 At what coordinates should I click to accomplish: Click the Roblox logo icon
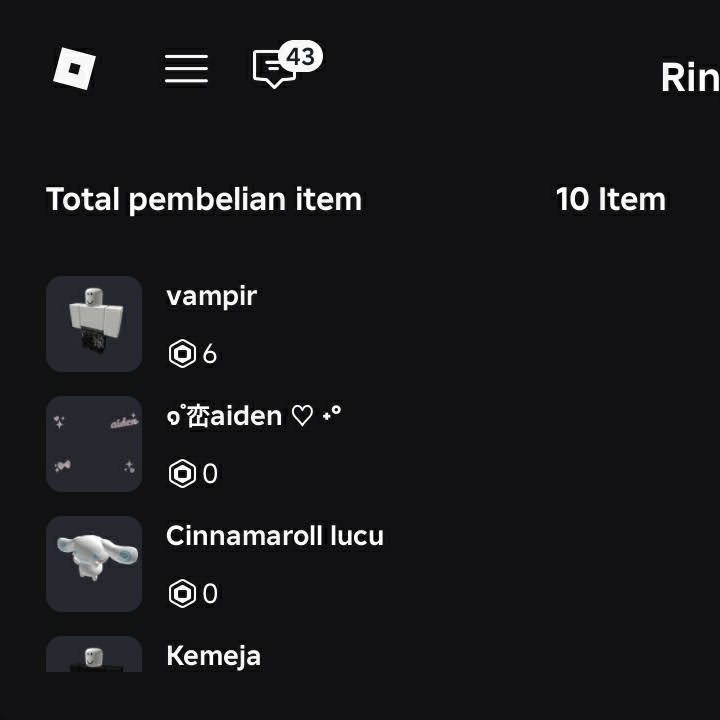(x=74, y=68)
